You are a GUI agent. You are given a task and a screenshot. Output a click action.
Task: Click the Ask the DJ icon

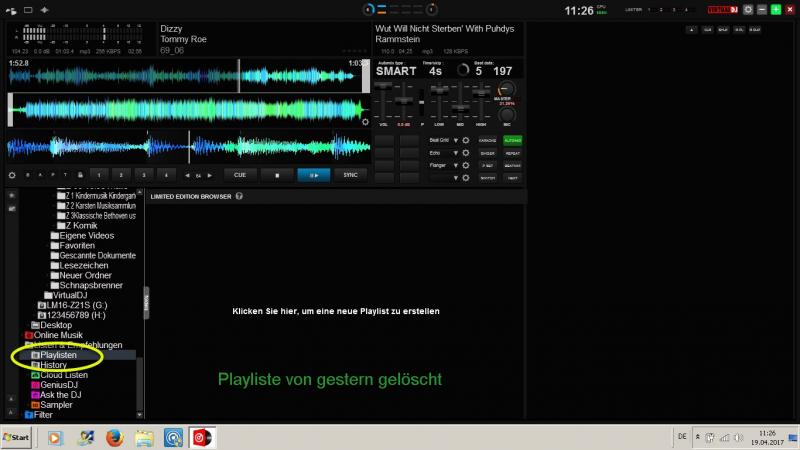click(35, 395)
